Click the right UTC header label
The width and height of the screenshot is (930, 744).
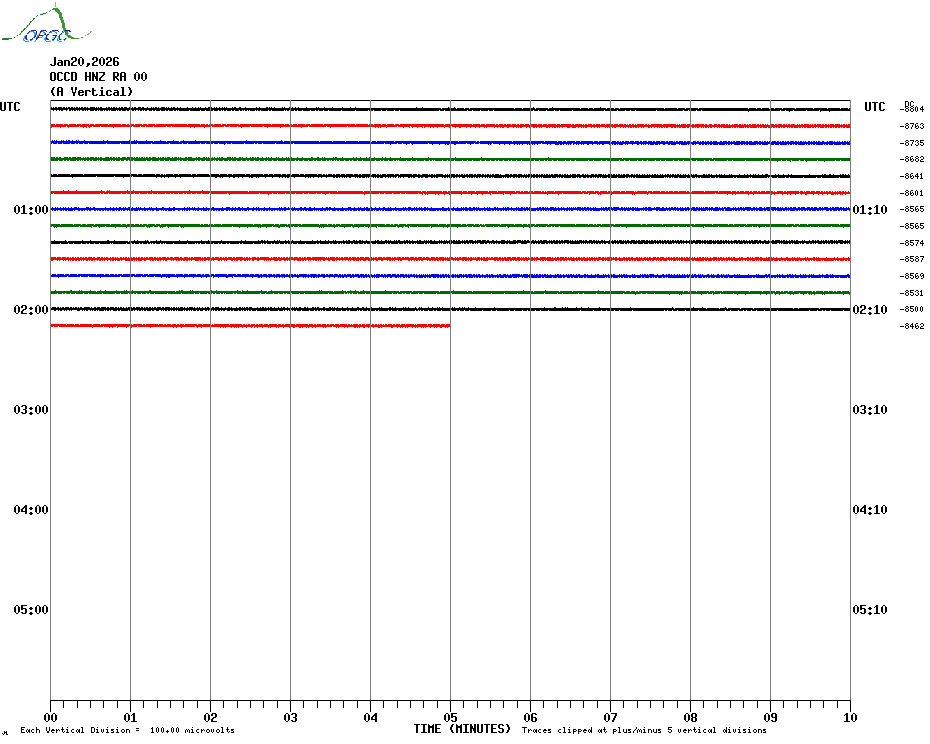point(874,107)
